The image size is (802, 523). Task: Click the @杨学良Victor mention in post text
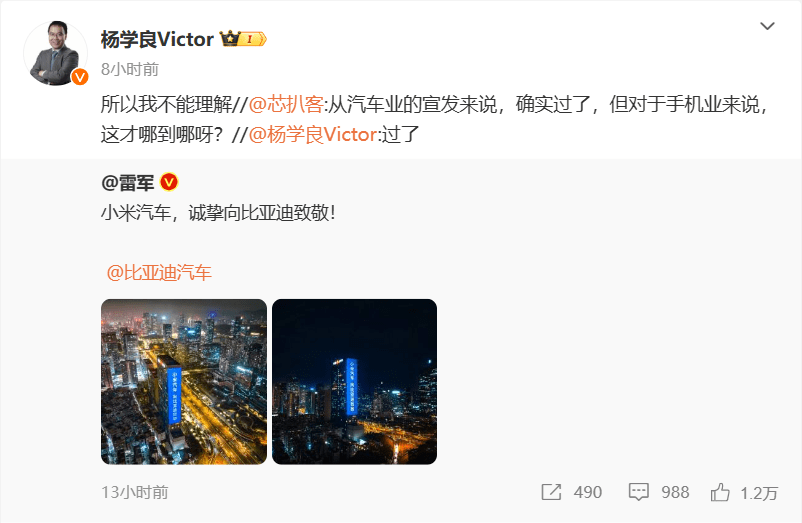[x=313, y=134]
